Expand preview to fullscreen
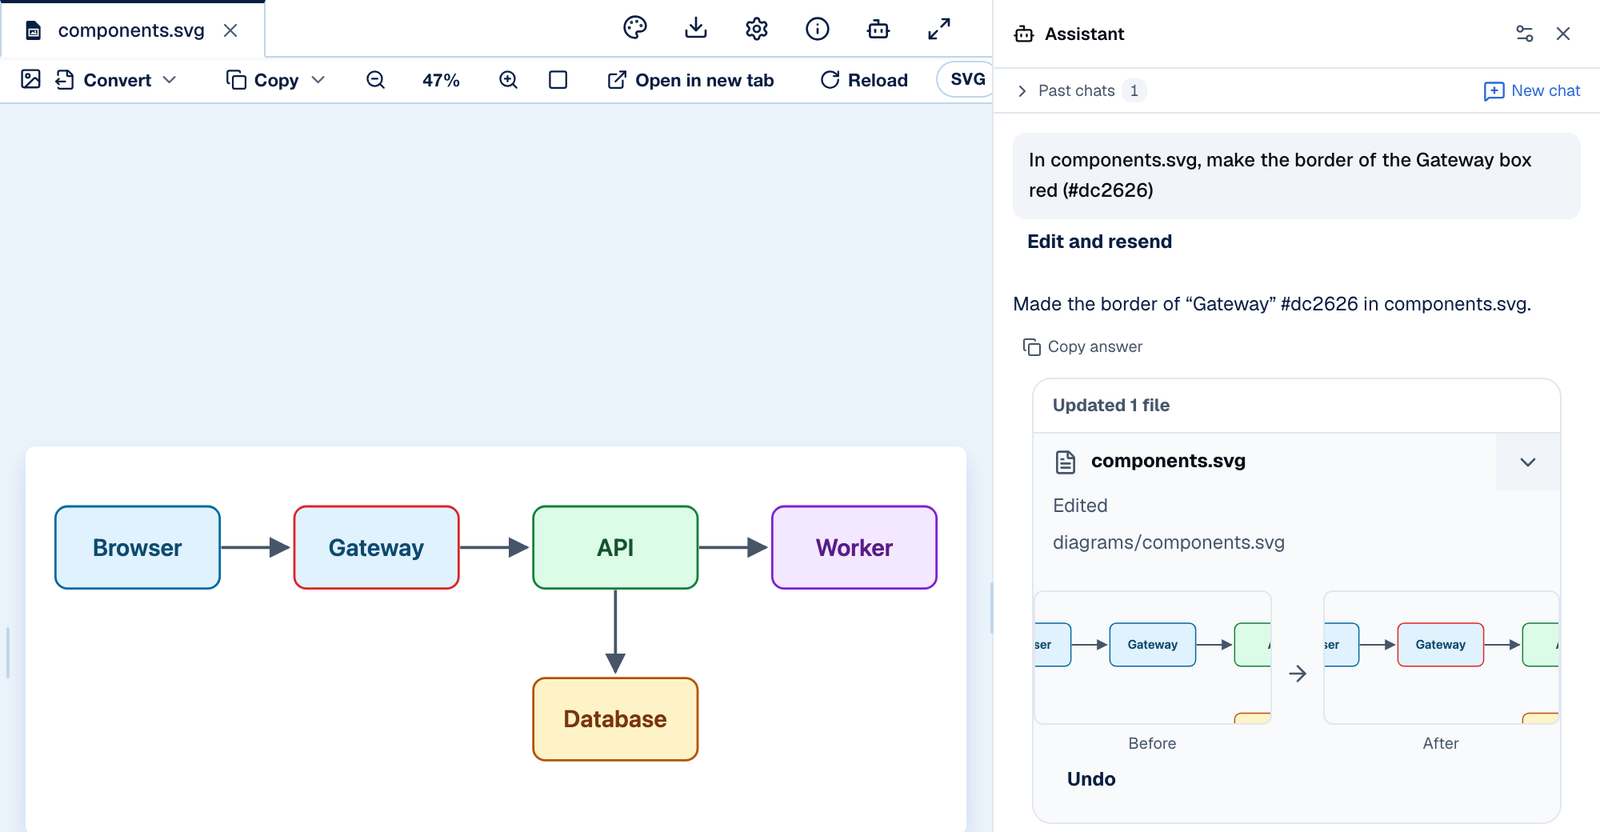Image resolution: width=1600 pixels, height=832 pixels. [939, 29]
